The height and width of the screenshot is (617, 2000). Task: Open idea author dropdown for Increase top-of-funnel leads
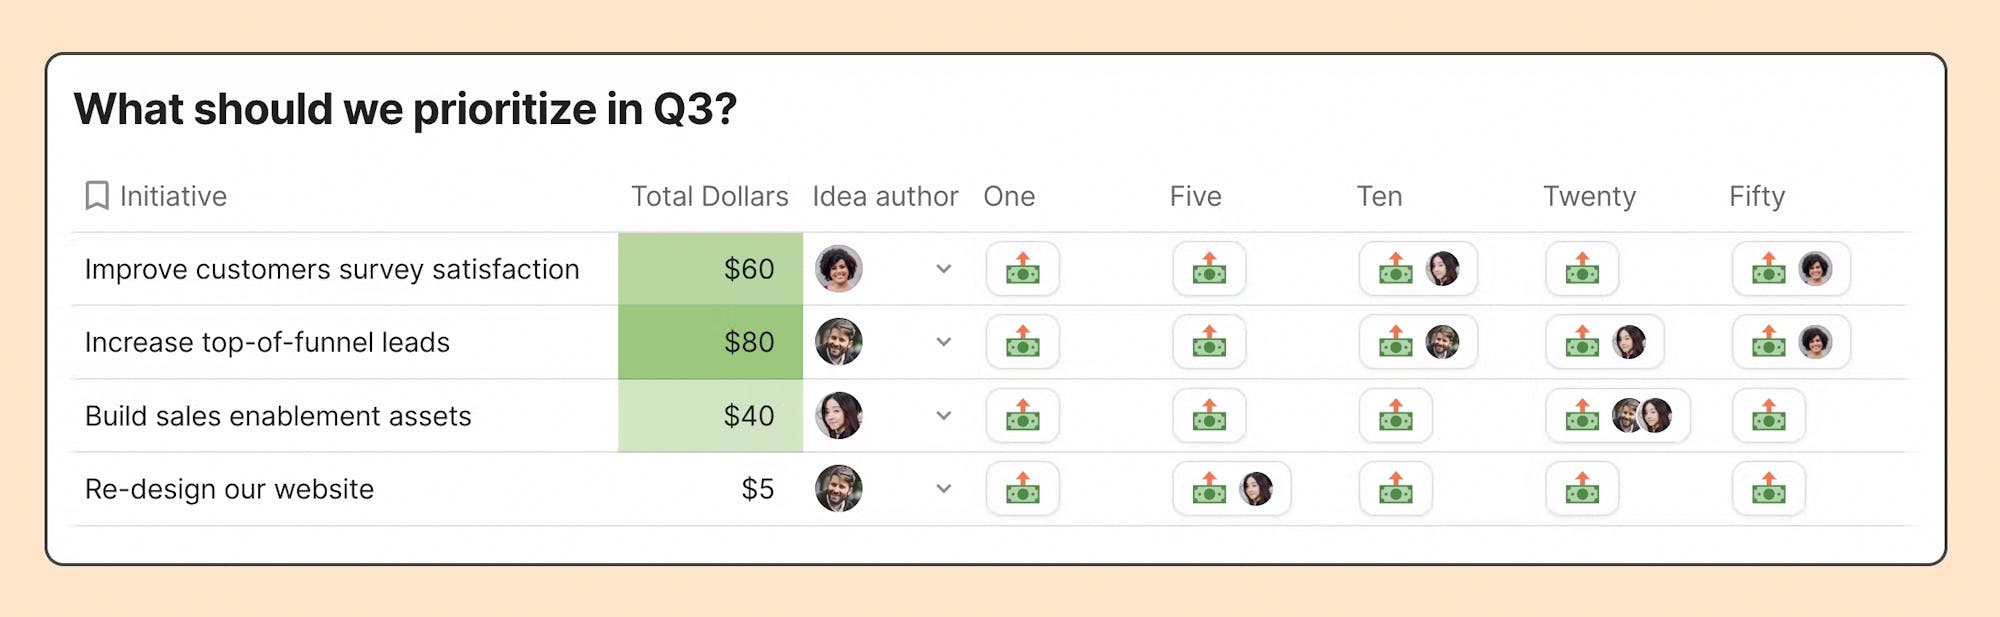(943, 342)
